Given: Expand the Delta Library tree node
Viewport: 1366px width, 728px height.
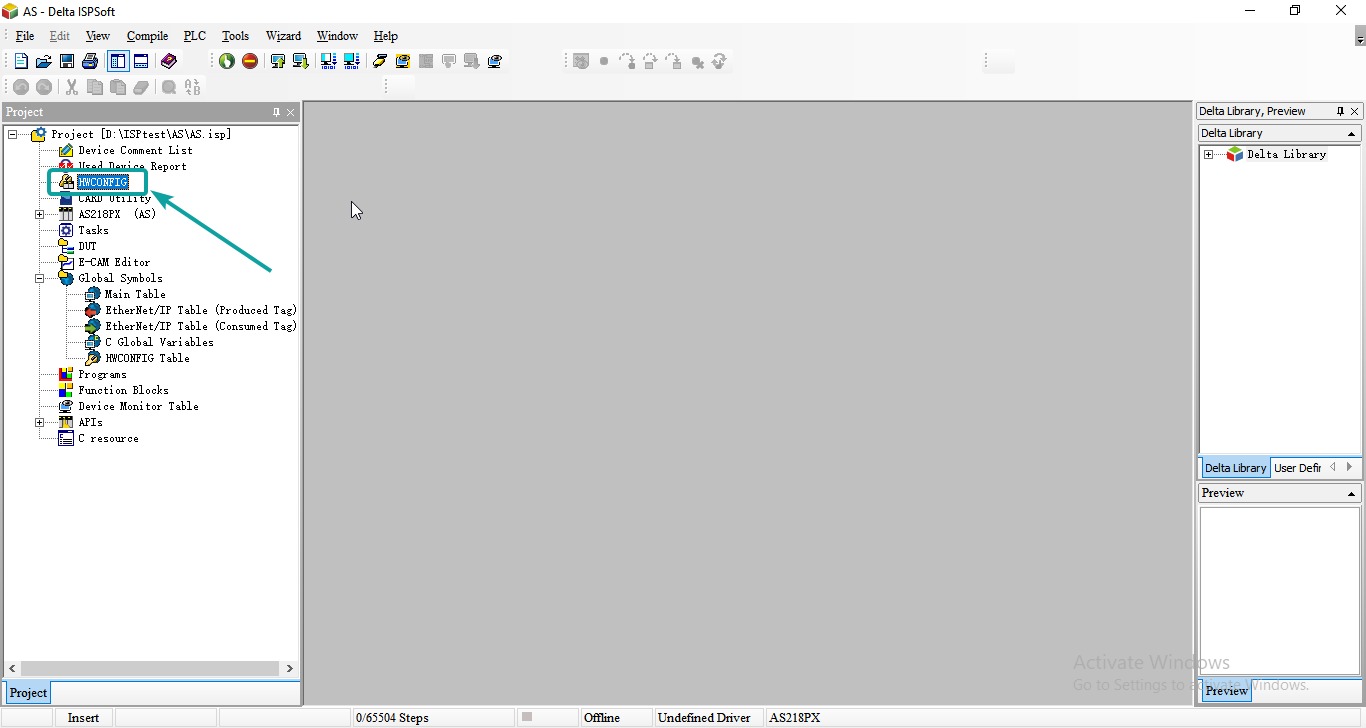Looking at the screenshot, I should pyautogui.click(x=1208, y=154).
